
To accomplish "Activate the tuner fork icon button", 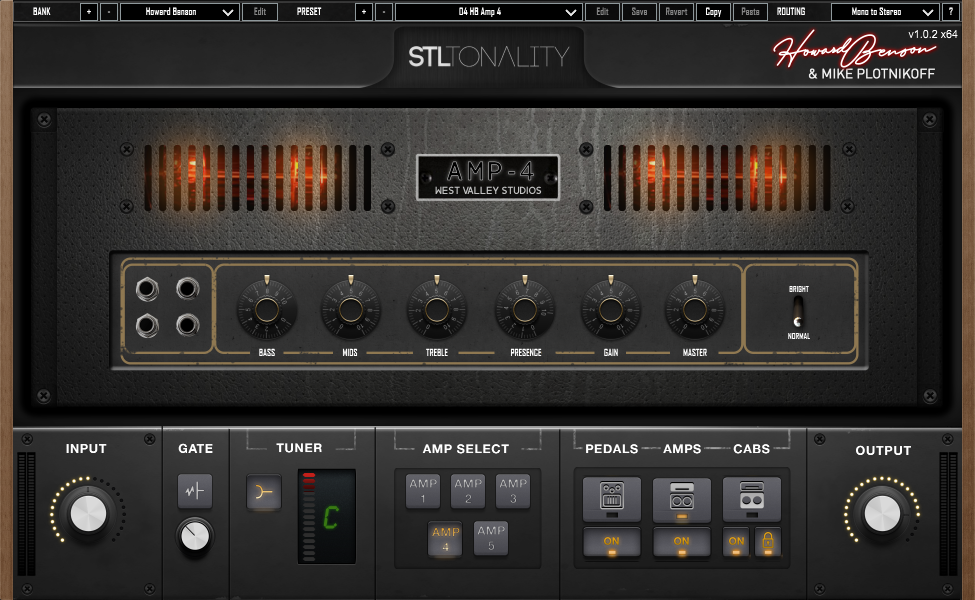I will (264, 492).
